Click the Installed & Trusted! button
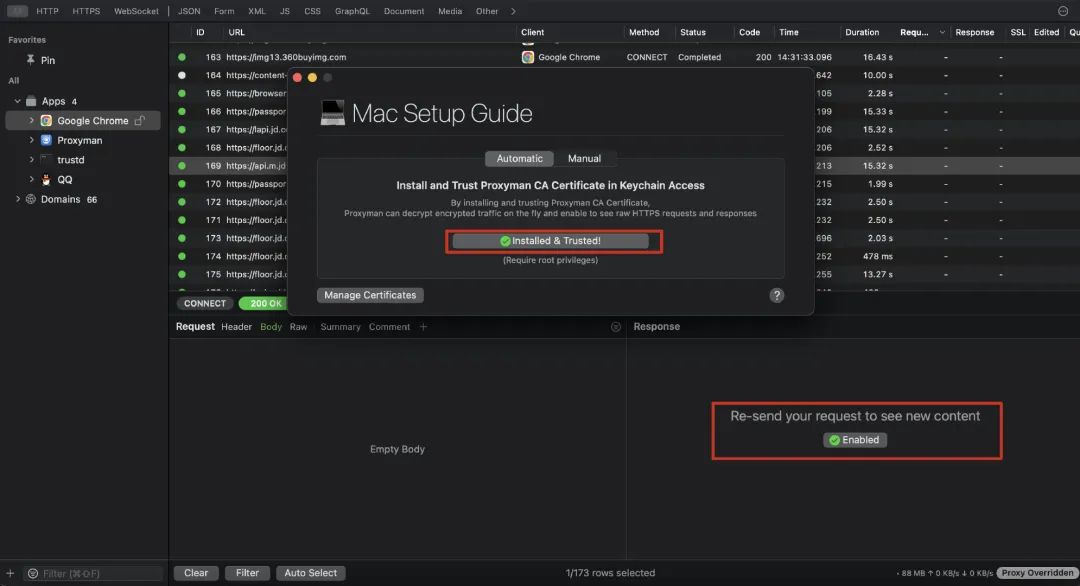Image resolution: width=1080 pixels, height=586 pixels. [550, 241]
